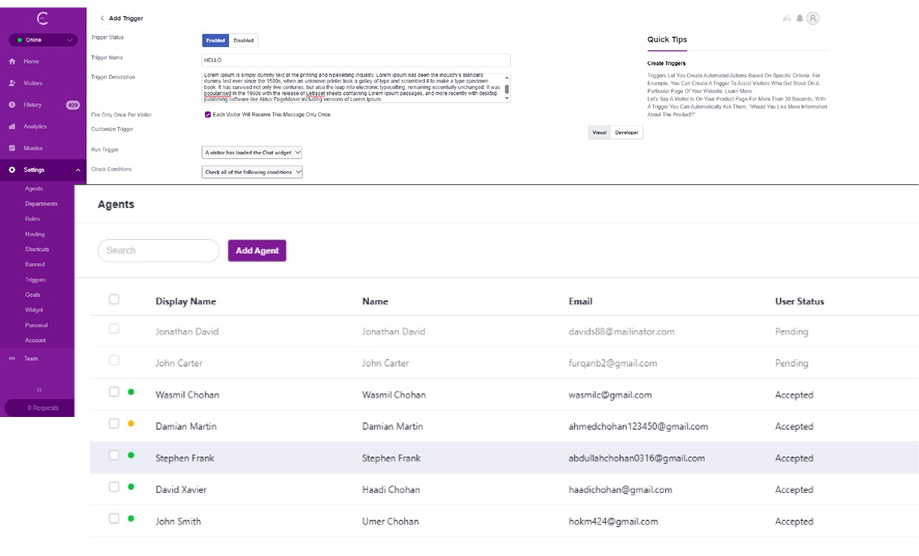Select the checkbox for Wasmil Chohan
This screenshot has width=919, height=556.
[114, 394]
